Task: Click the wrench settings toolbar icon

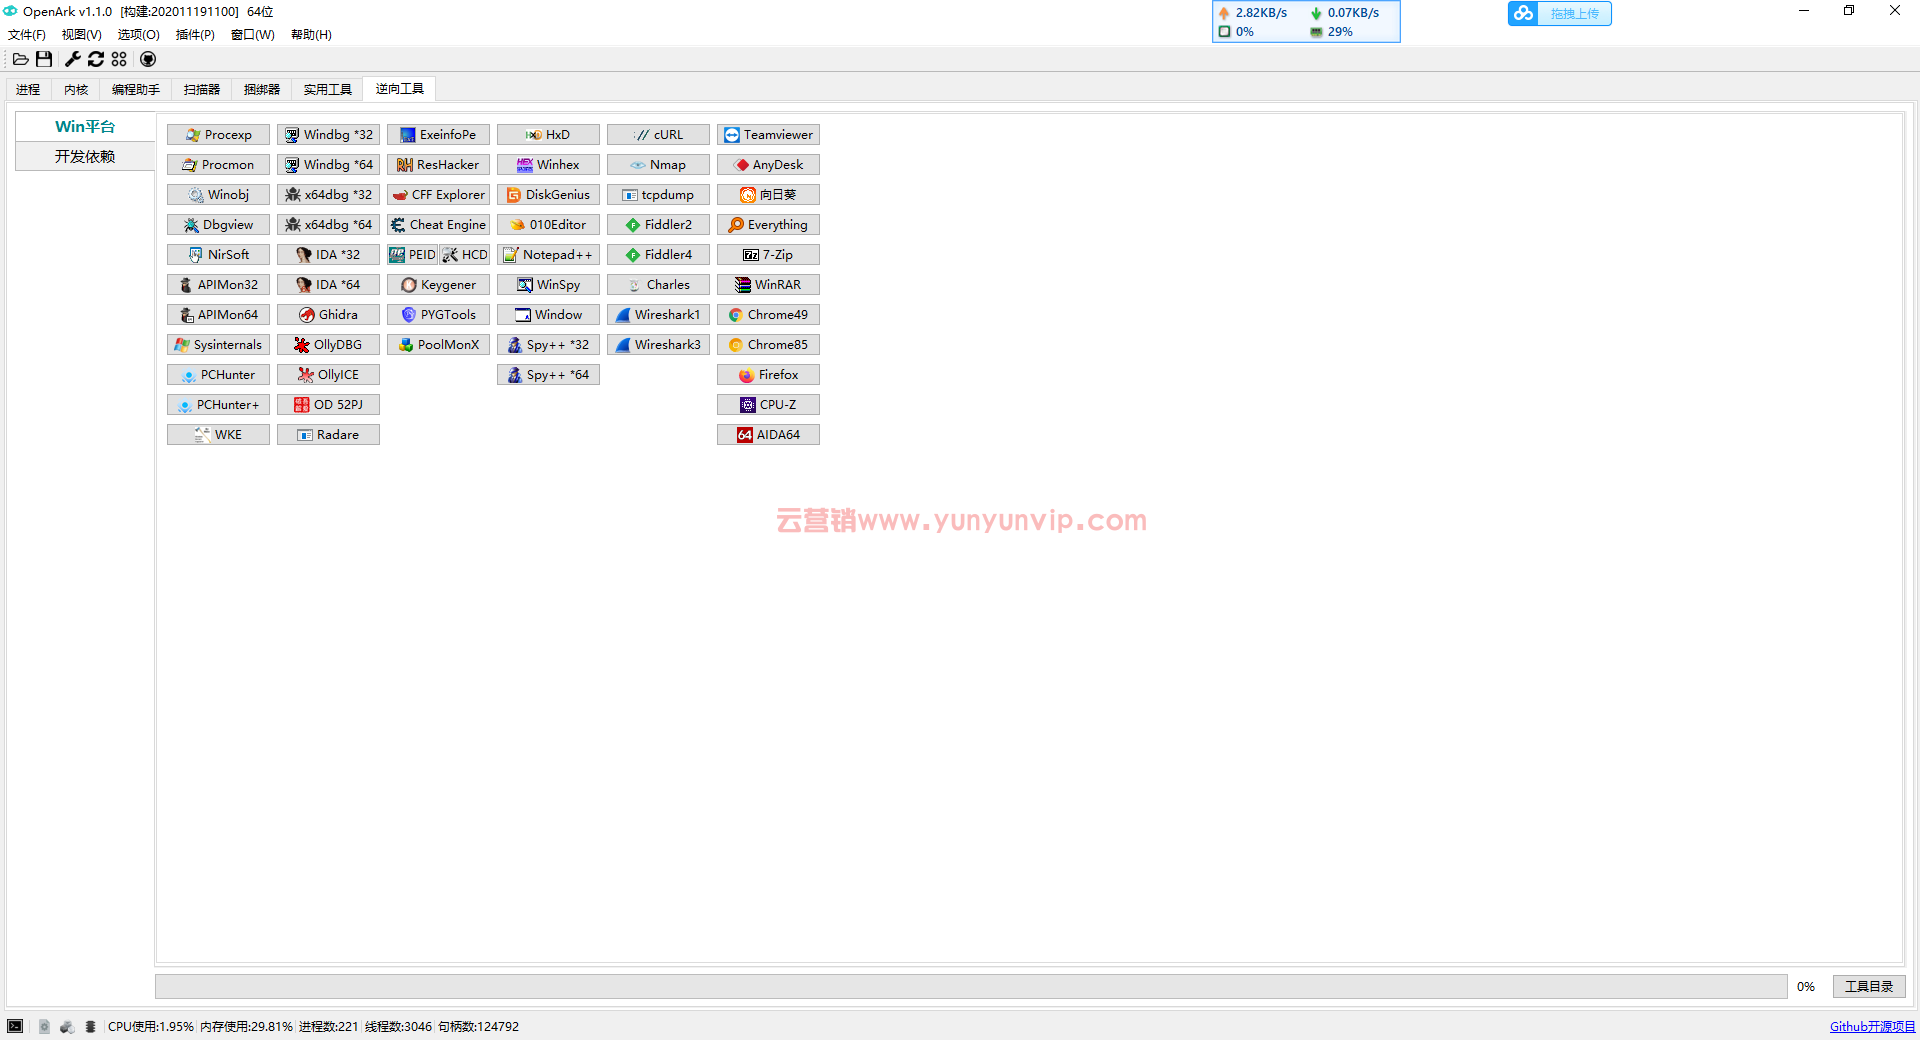Action: coord(73,59)
